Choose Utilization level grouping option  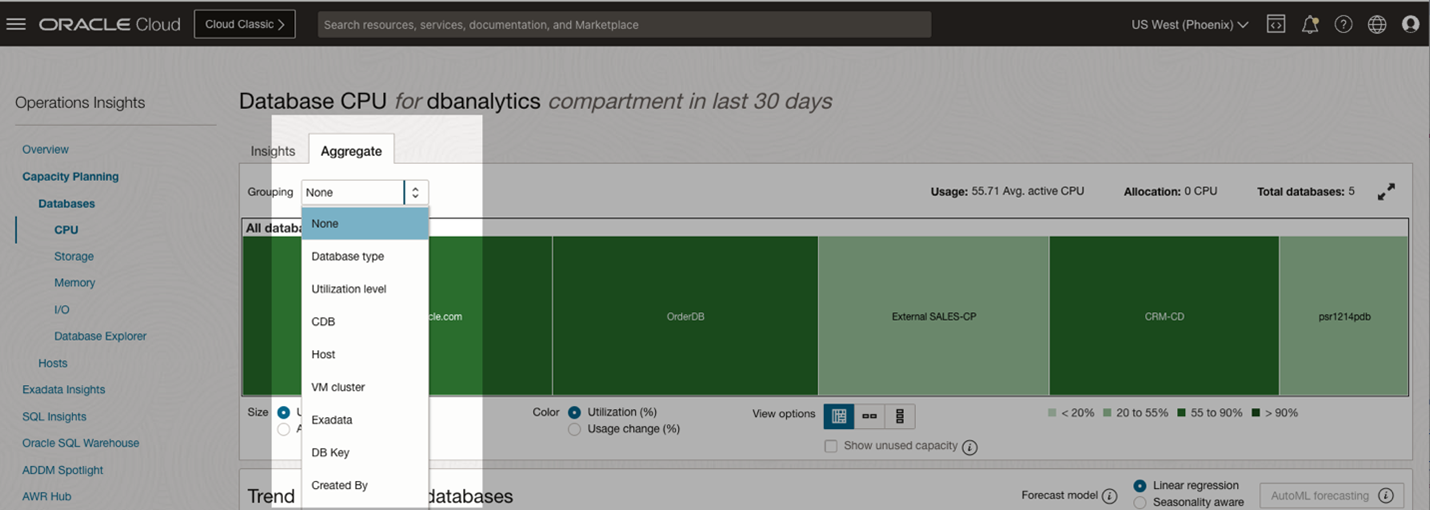pos(365,289)
